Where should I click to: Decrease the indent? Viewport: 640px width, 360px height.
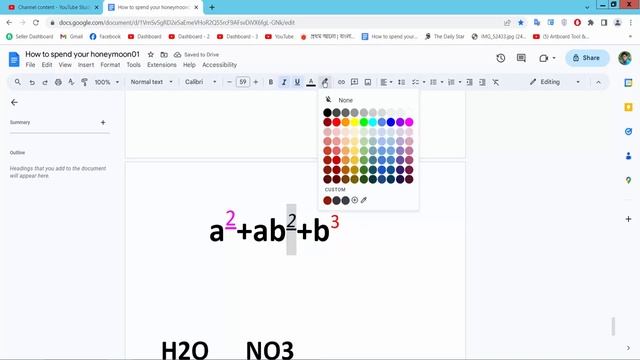(469, 82)
